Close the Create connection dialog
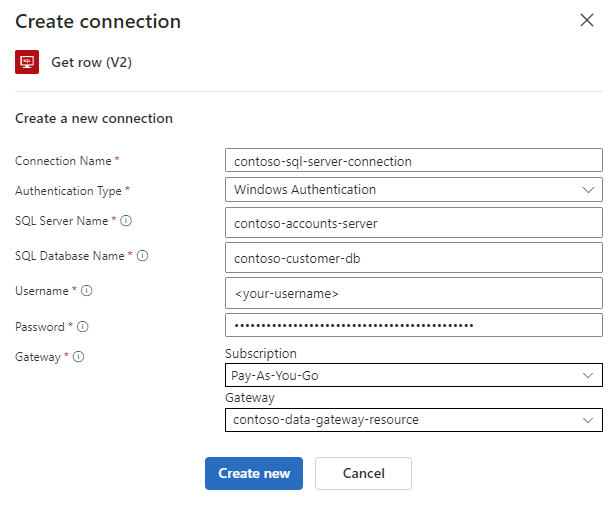 (587, 20)
